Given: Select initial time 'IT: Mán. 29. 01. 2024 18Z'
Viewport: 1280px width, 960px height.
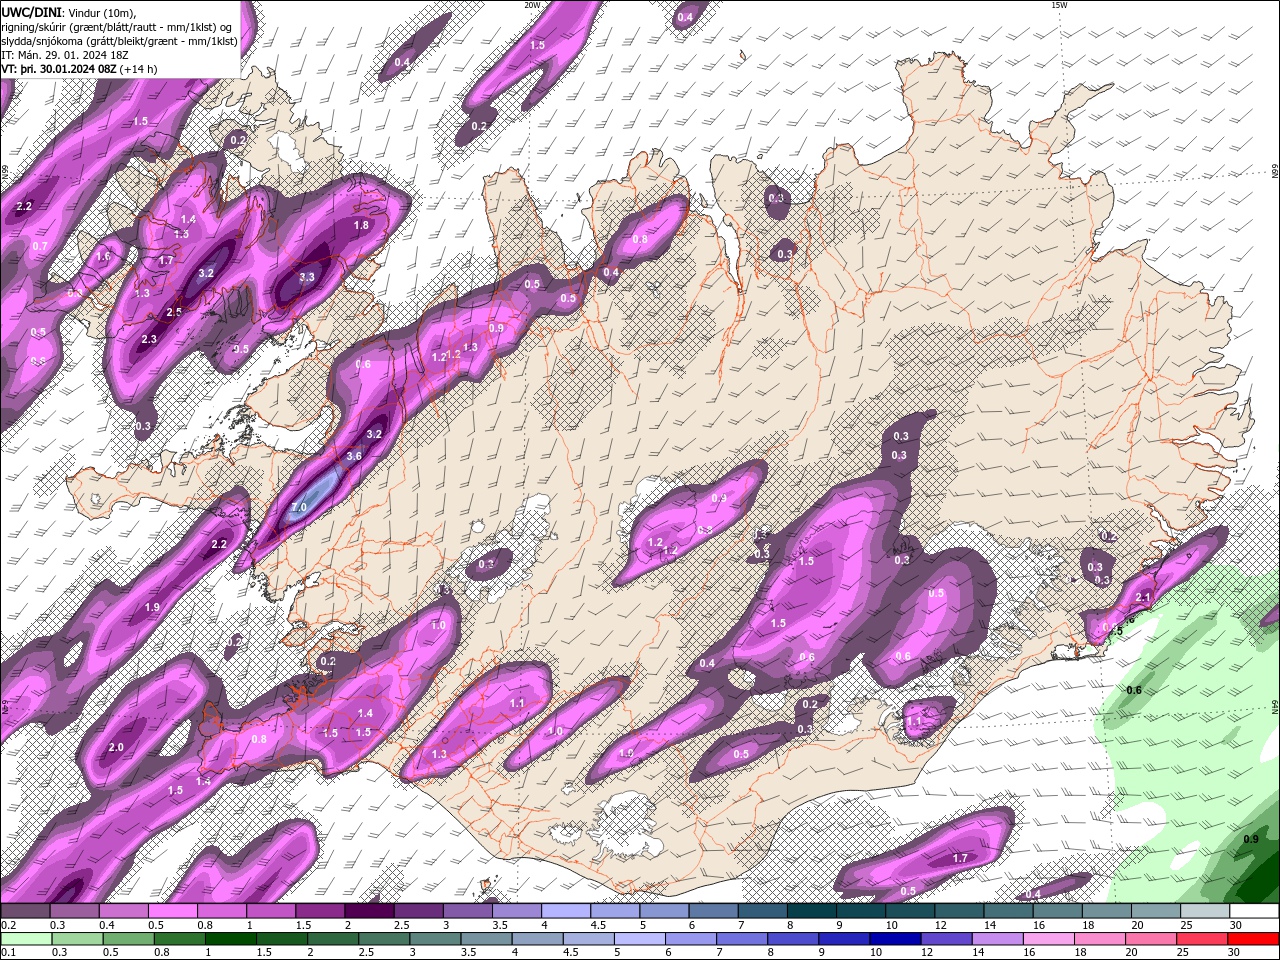Looking at the screenshot, I should click(x=64, y=55).
